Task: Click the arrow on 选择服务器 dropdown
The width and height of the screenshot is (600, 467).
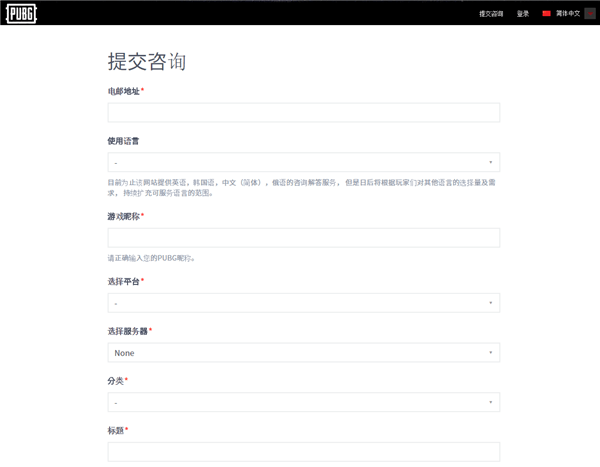Action: (x=490, y=353)
